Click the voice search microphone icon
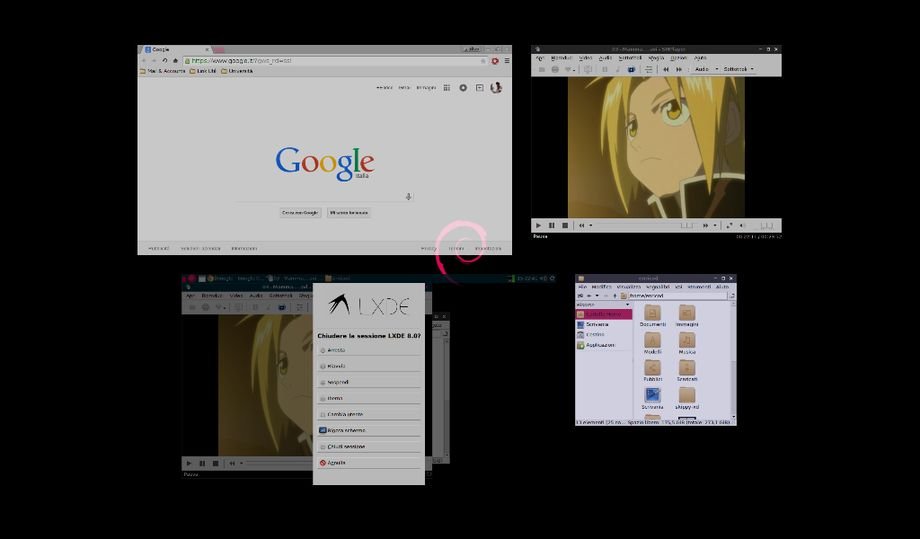The width and height of the screenshot is (920, 539). pyautogui.click(x=408, y=197)
